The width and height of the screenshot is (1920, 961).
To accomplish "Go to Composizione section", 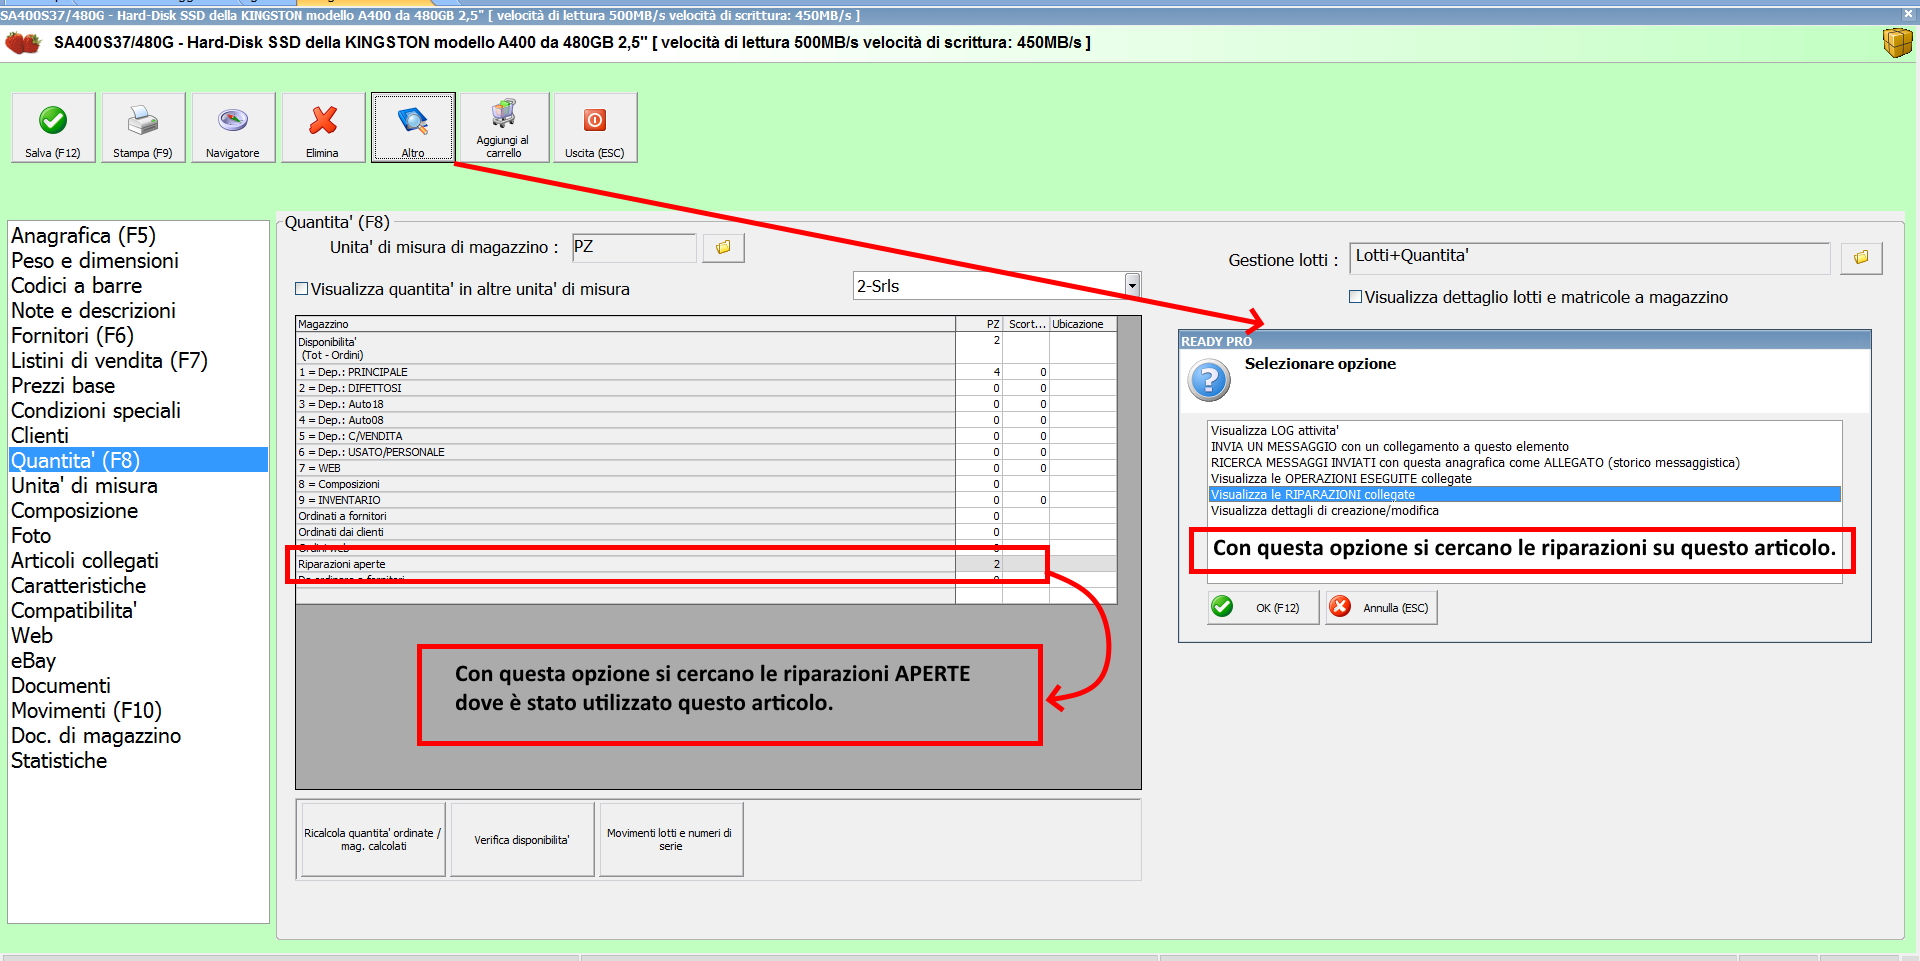I will click(x=75, y=510).
